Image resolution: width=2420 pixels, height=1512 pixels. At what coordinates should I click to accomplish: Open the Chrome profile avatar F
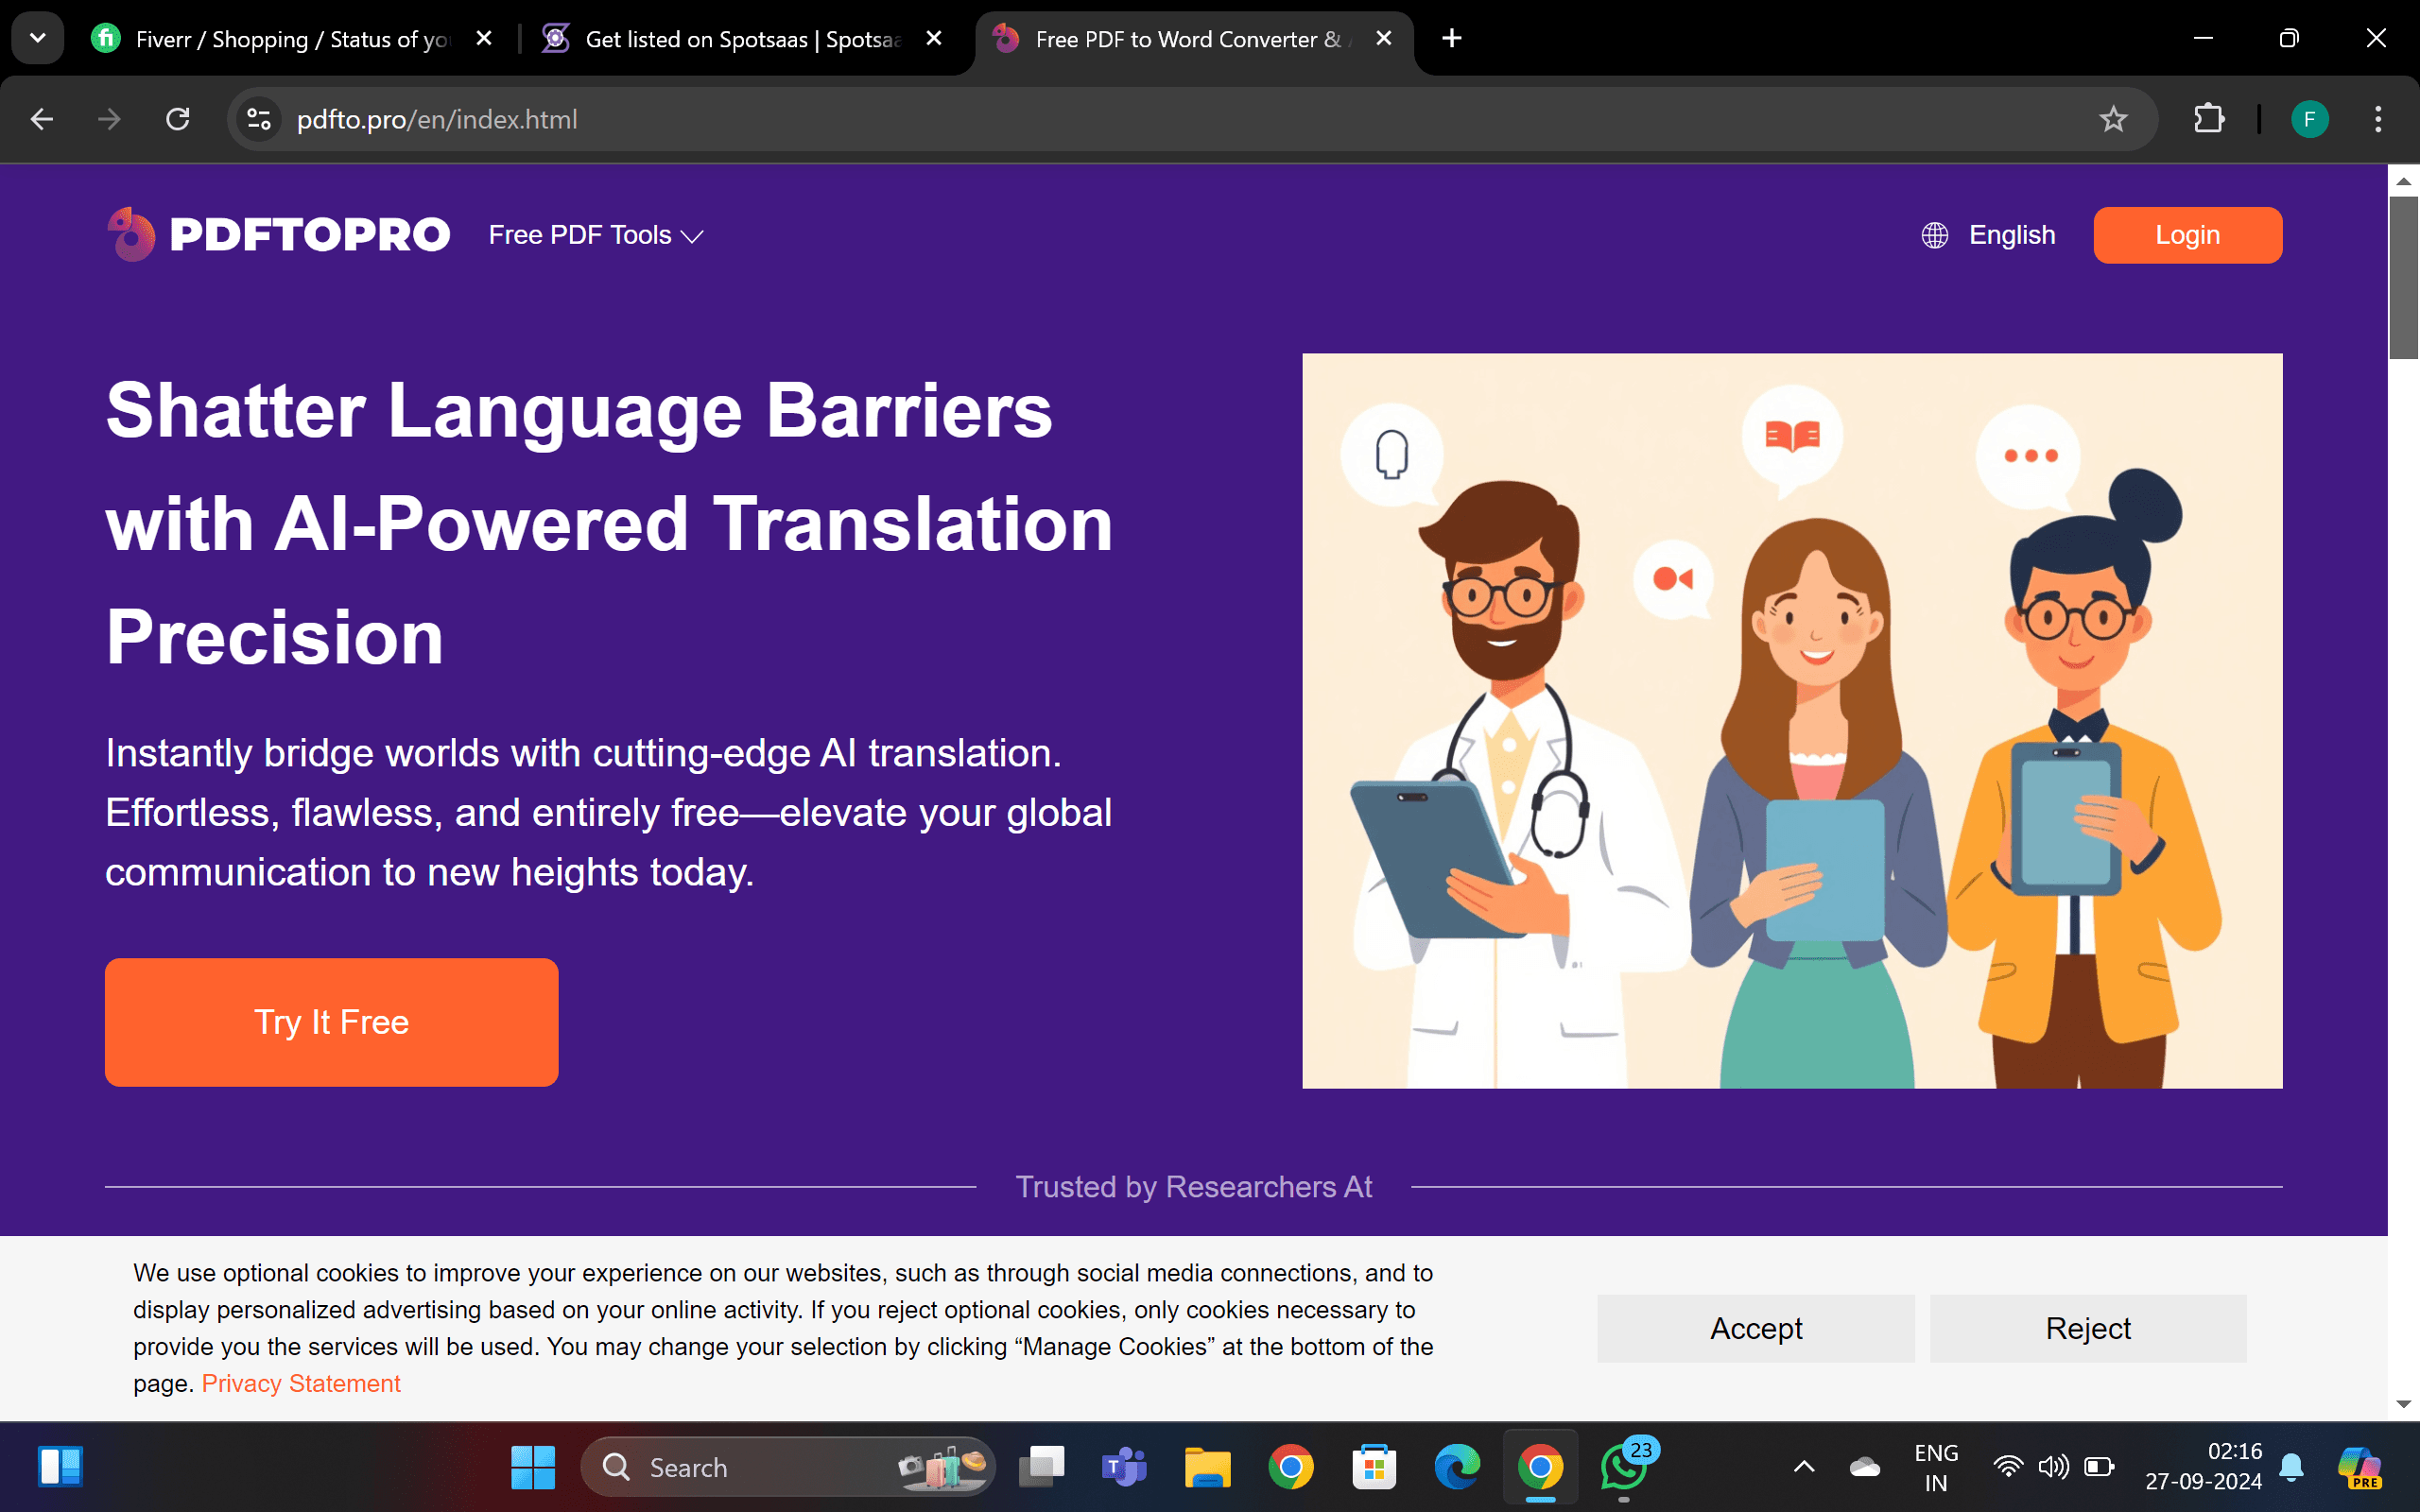pyautogui.click(x=2309, y=119)
